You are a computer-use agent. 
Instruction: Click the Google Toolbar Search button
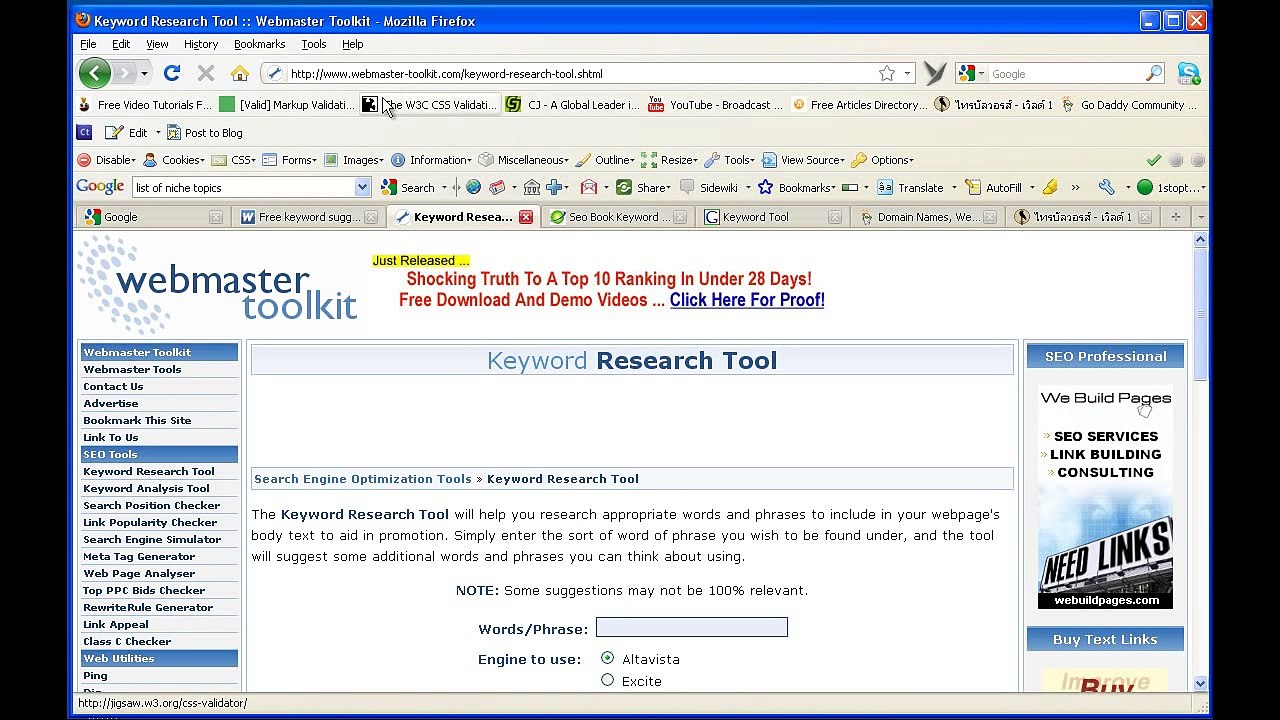409,187
